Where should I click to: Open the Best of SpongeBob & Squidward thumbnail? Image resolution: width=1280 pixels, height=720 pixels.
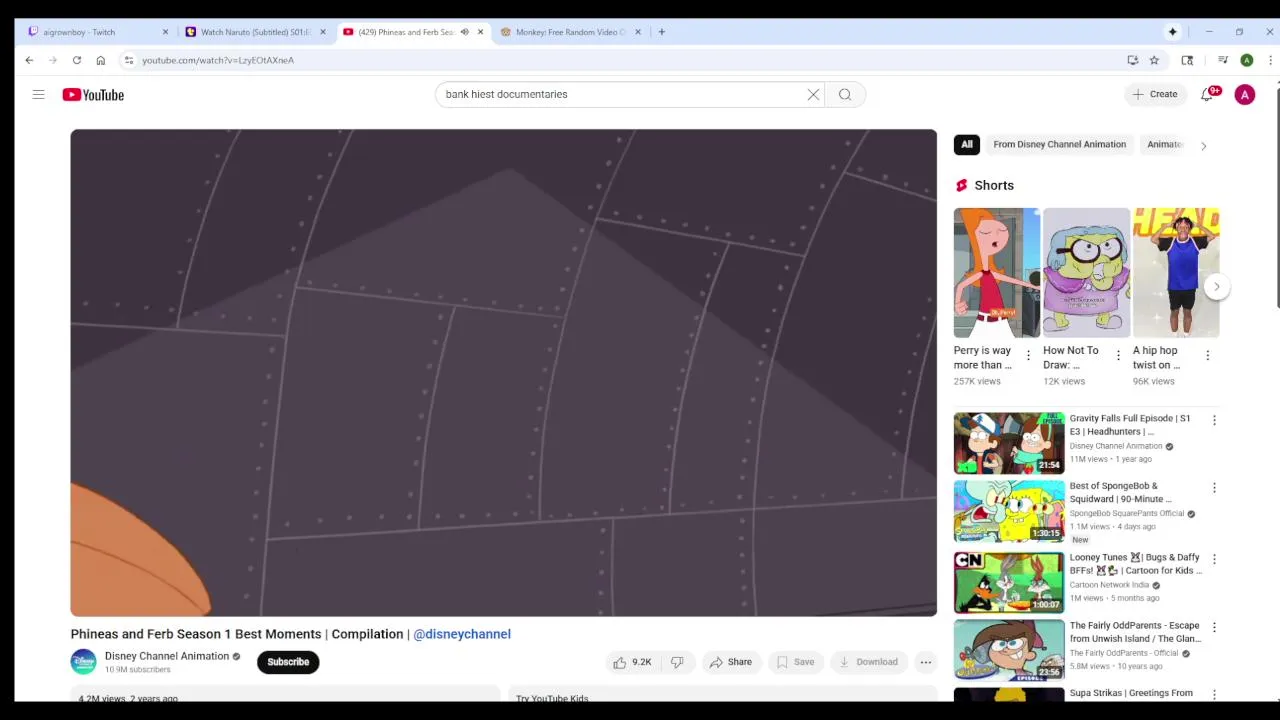tap(1009, 511)
